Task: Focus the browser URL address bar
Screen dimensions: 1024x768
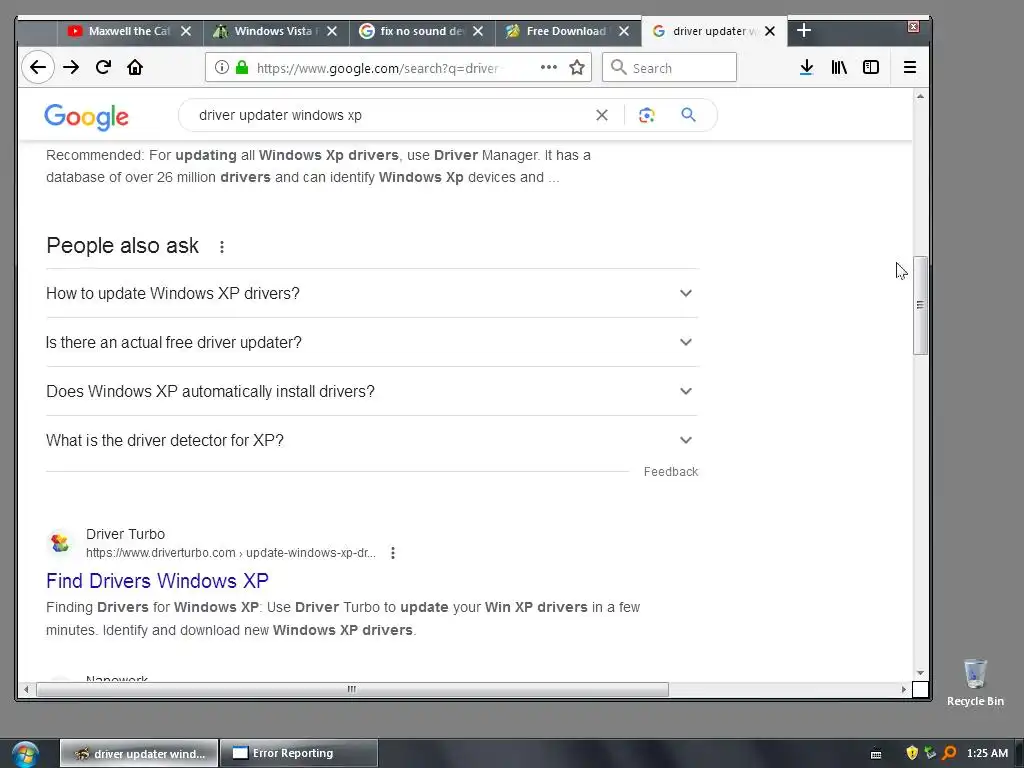Action: [x=379, y=68]
